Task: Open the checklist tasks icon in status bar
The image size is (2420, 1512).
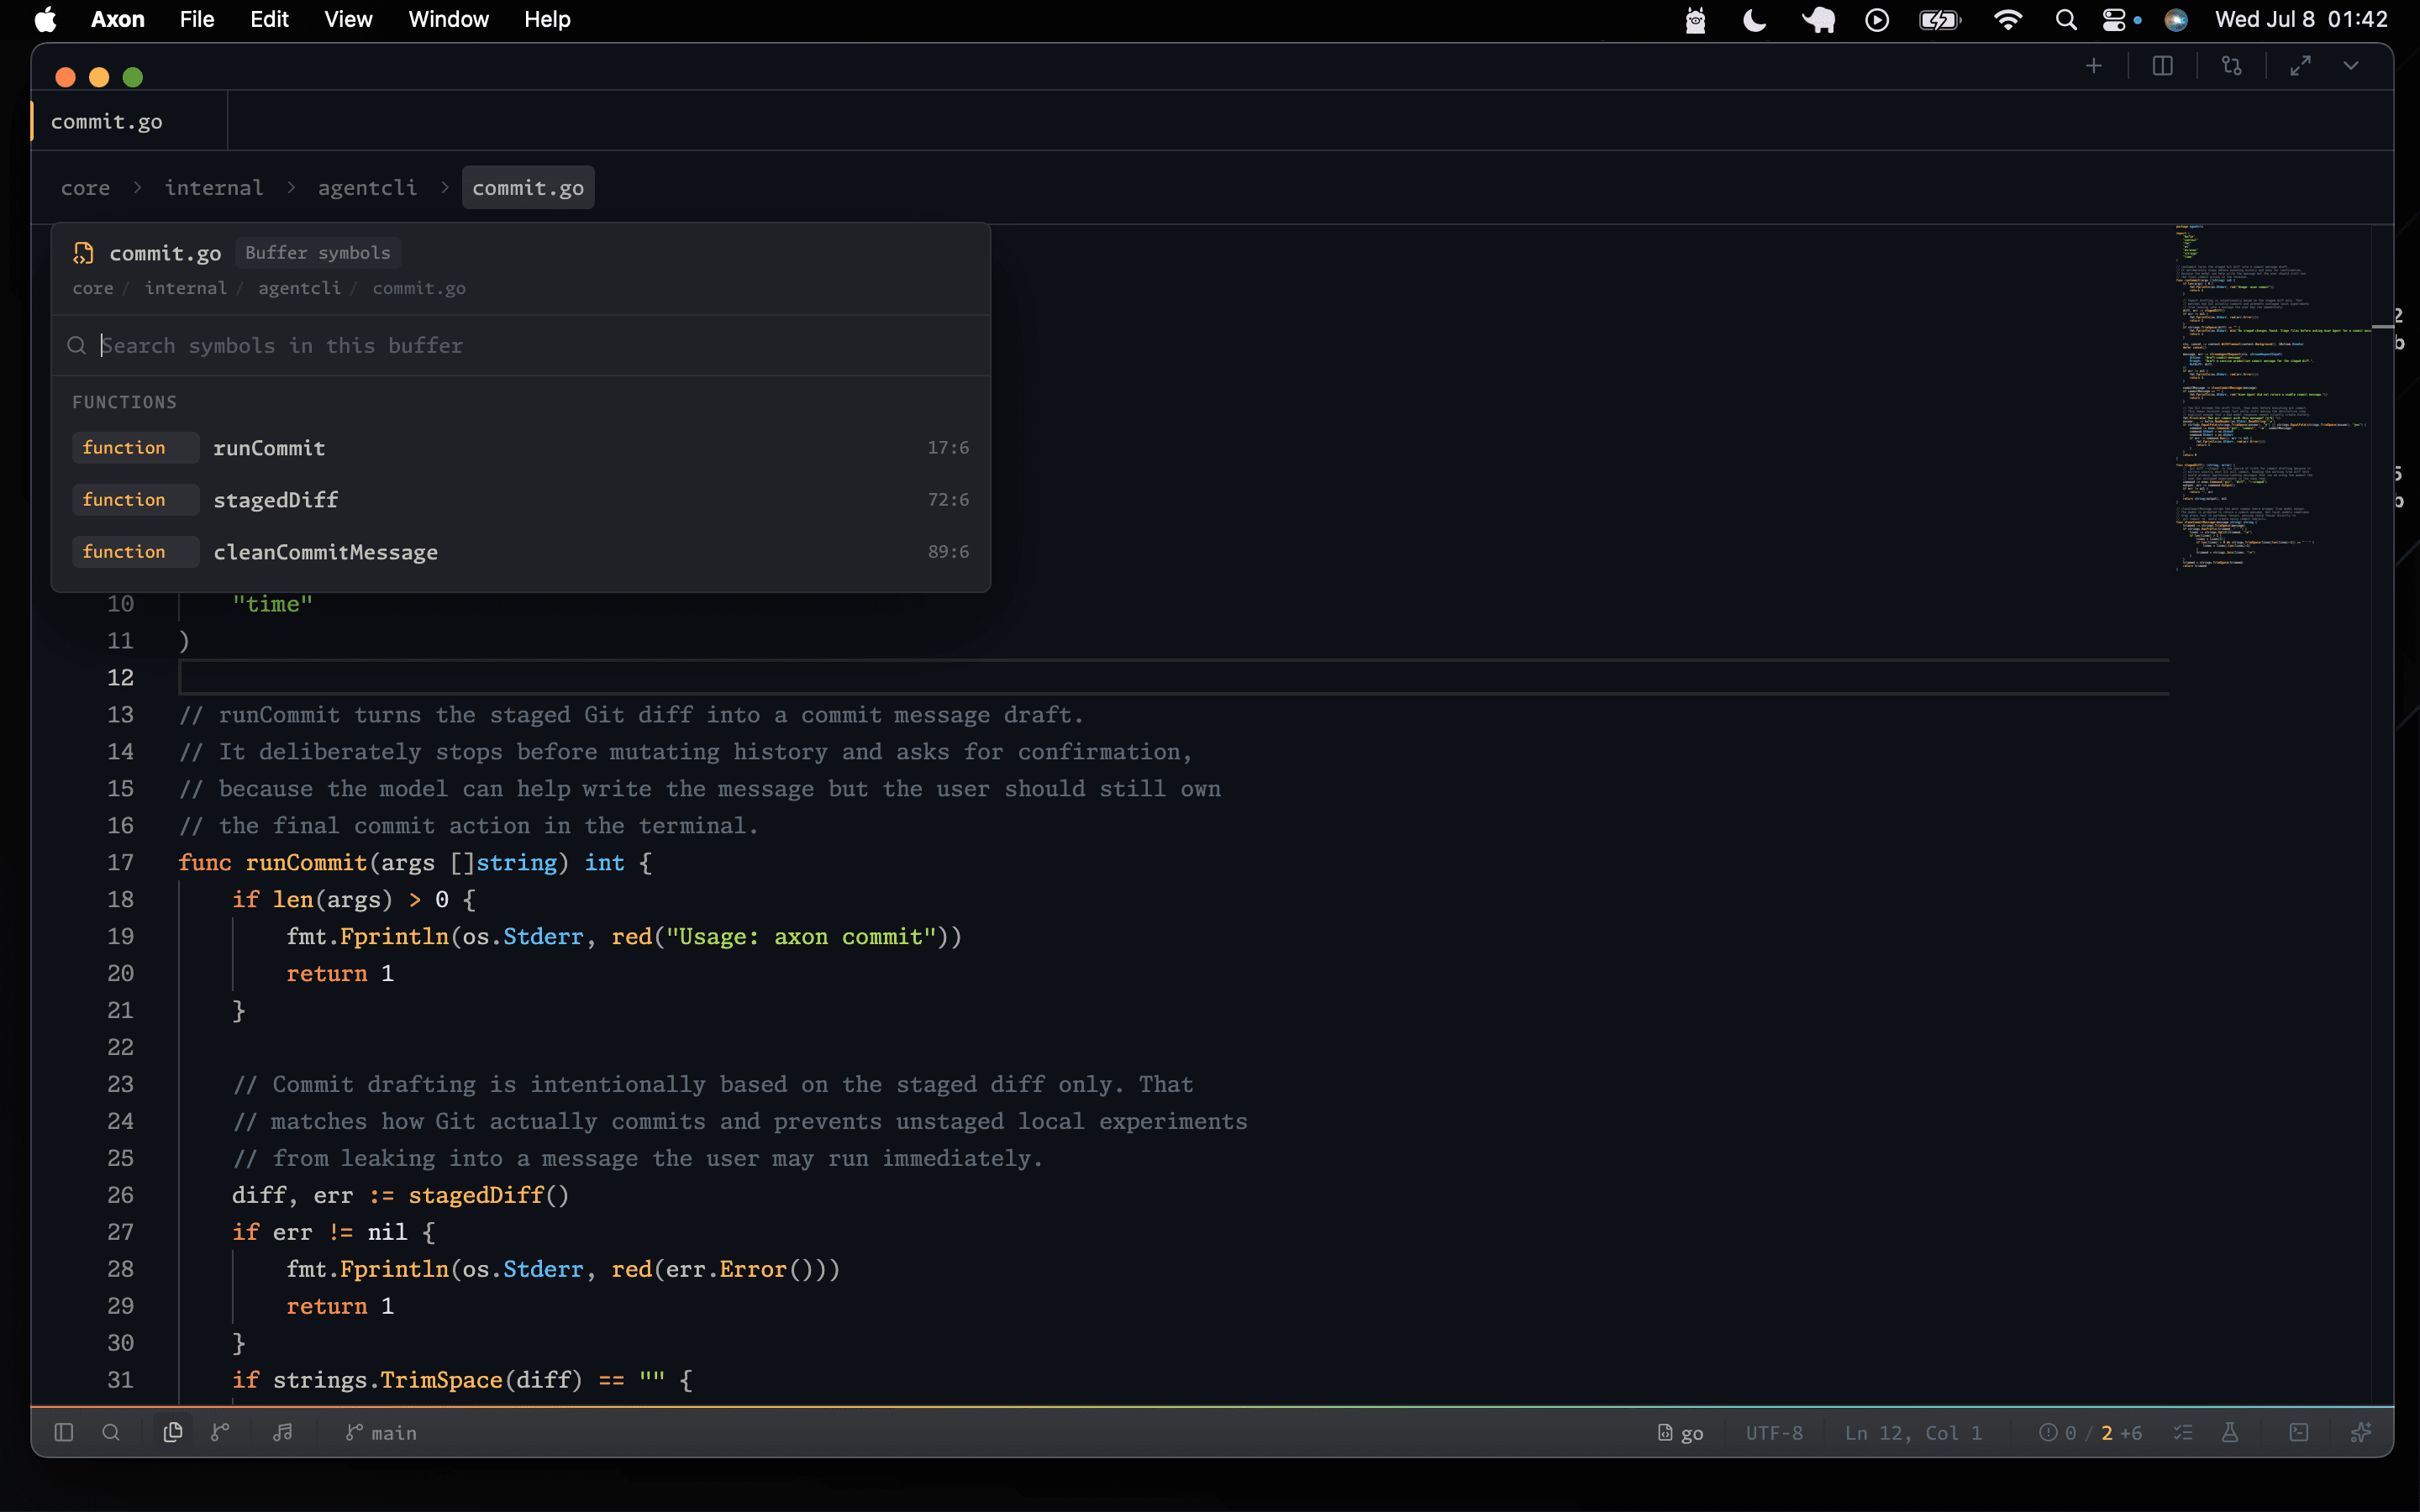Action: point(2183,1432)
